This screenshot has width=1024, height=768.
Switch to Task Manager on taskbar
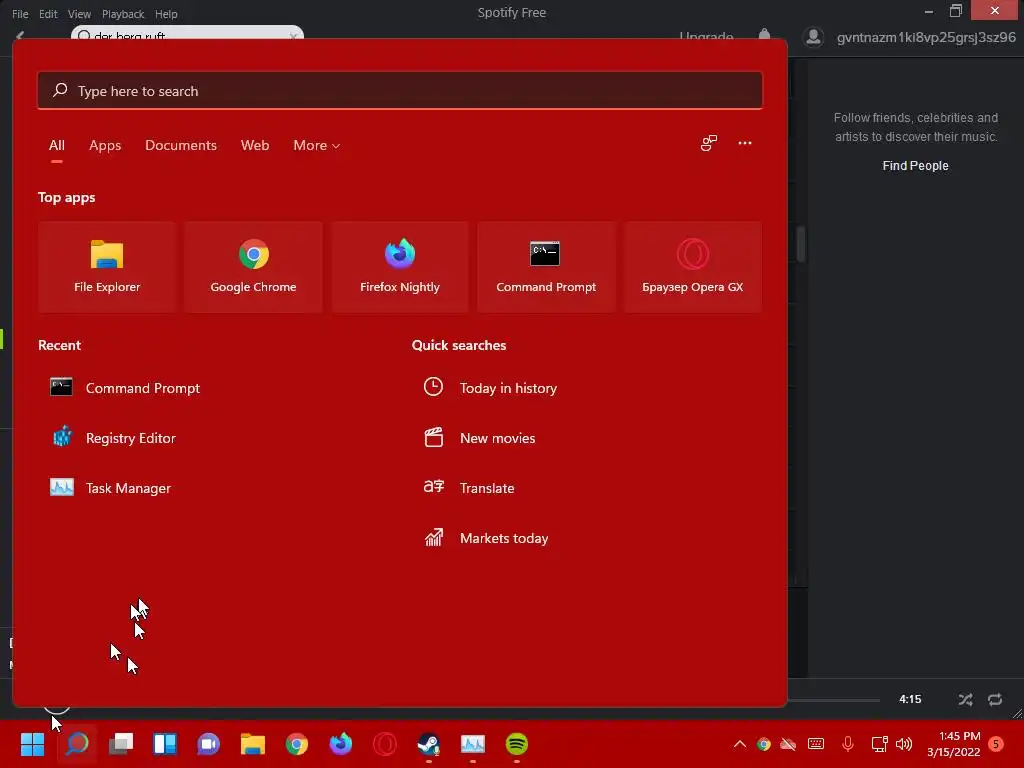click(x=473, y=744)
